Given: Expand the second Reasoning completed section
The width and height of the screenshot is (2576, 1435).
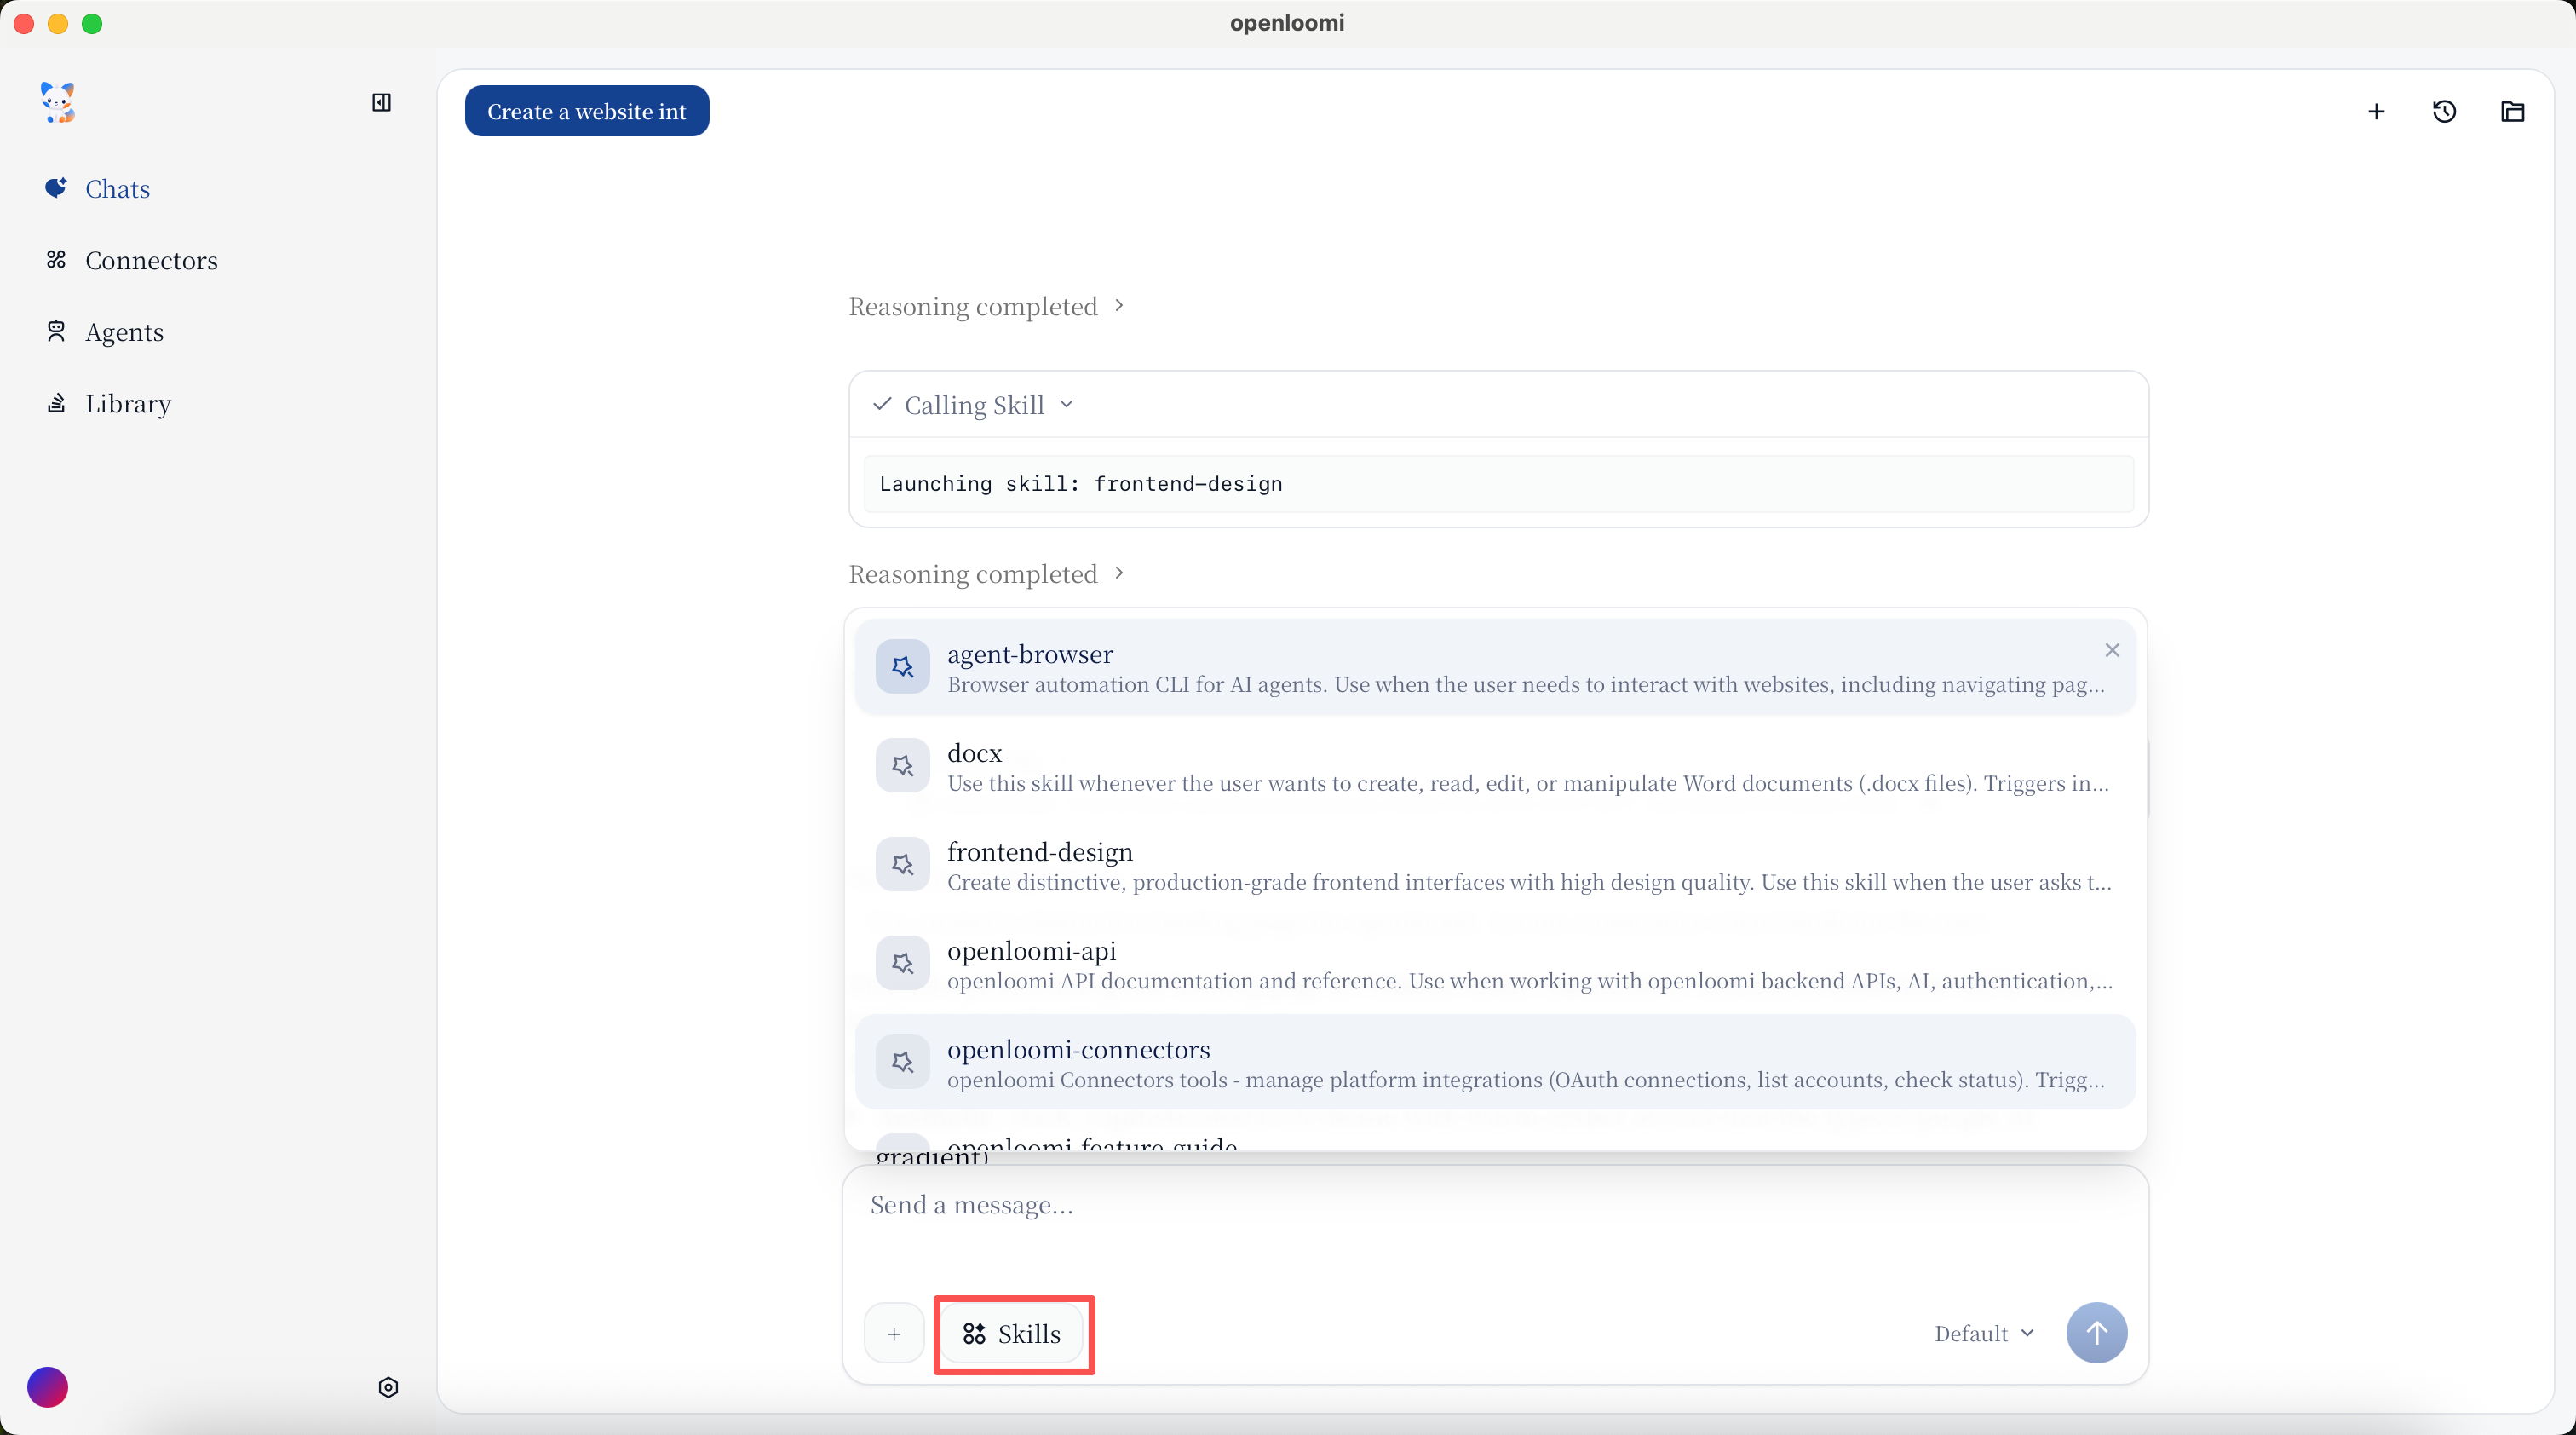Looking at the screenshot, I should pyautogui.click(x=987, y=574).
